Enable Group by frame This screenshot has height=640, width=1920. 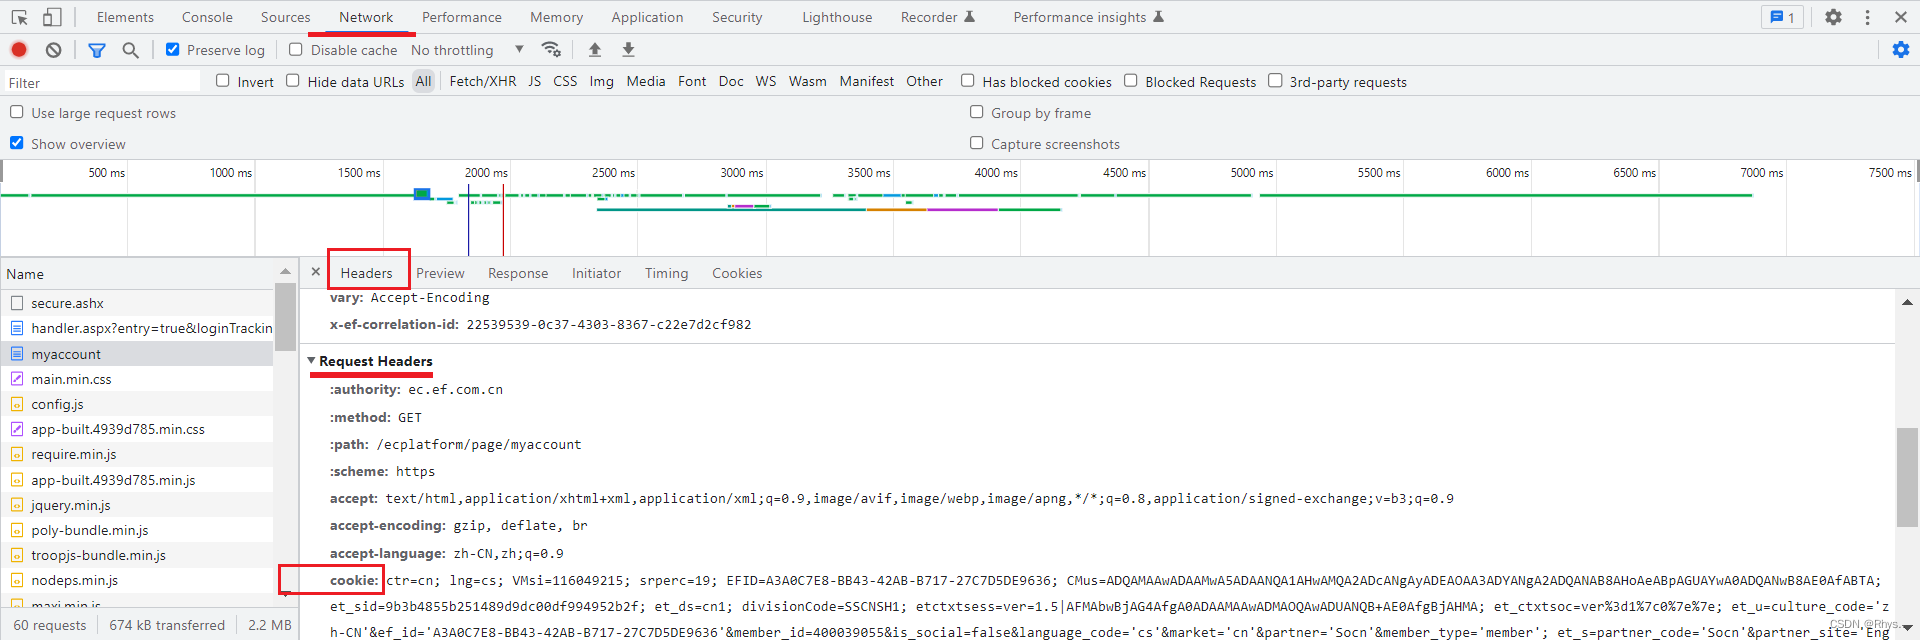pos(977,112)
